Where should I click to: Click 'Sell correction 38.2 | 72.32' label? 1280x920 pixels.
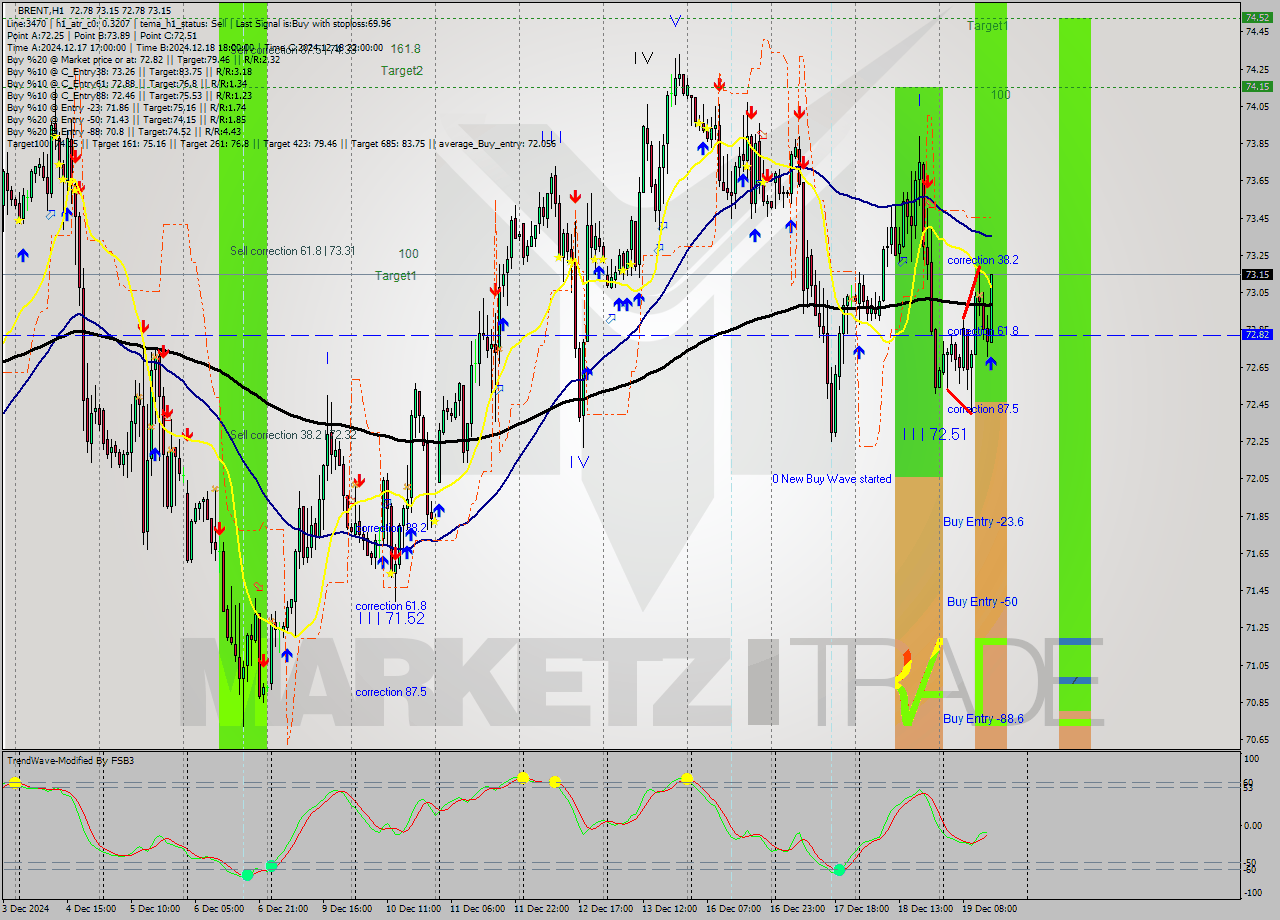tap(292, 435)
